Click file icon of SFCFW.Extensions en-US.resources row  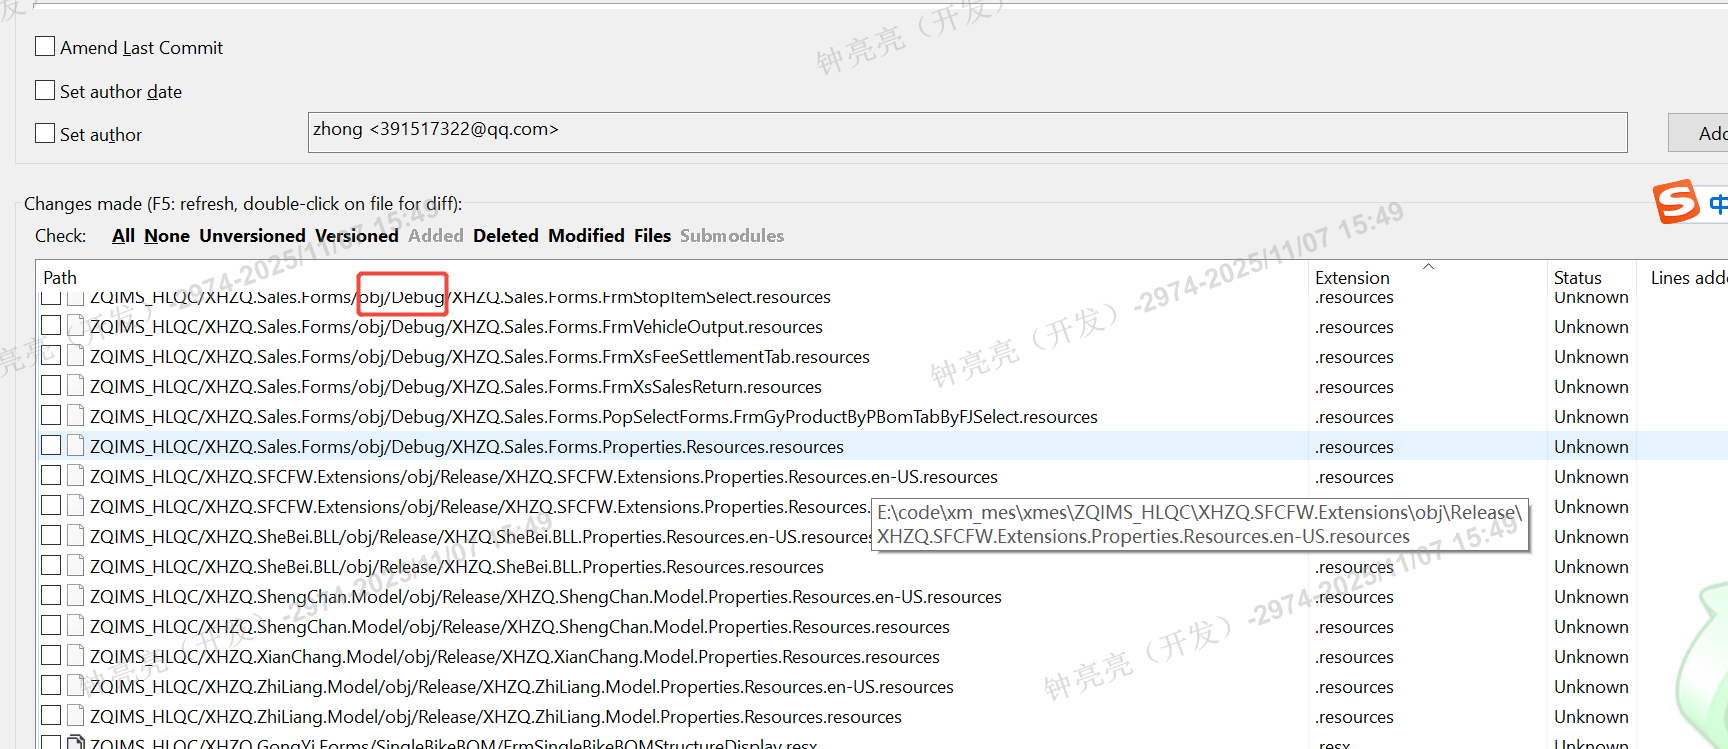[76, 476]
